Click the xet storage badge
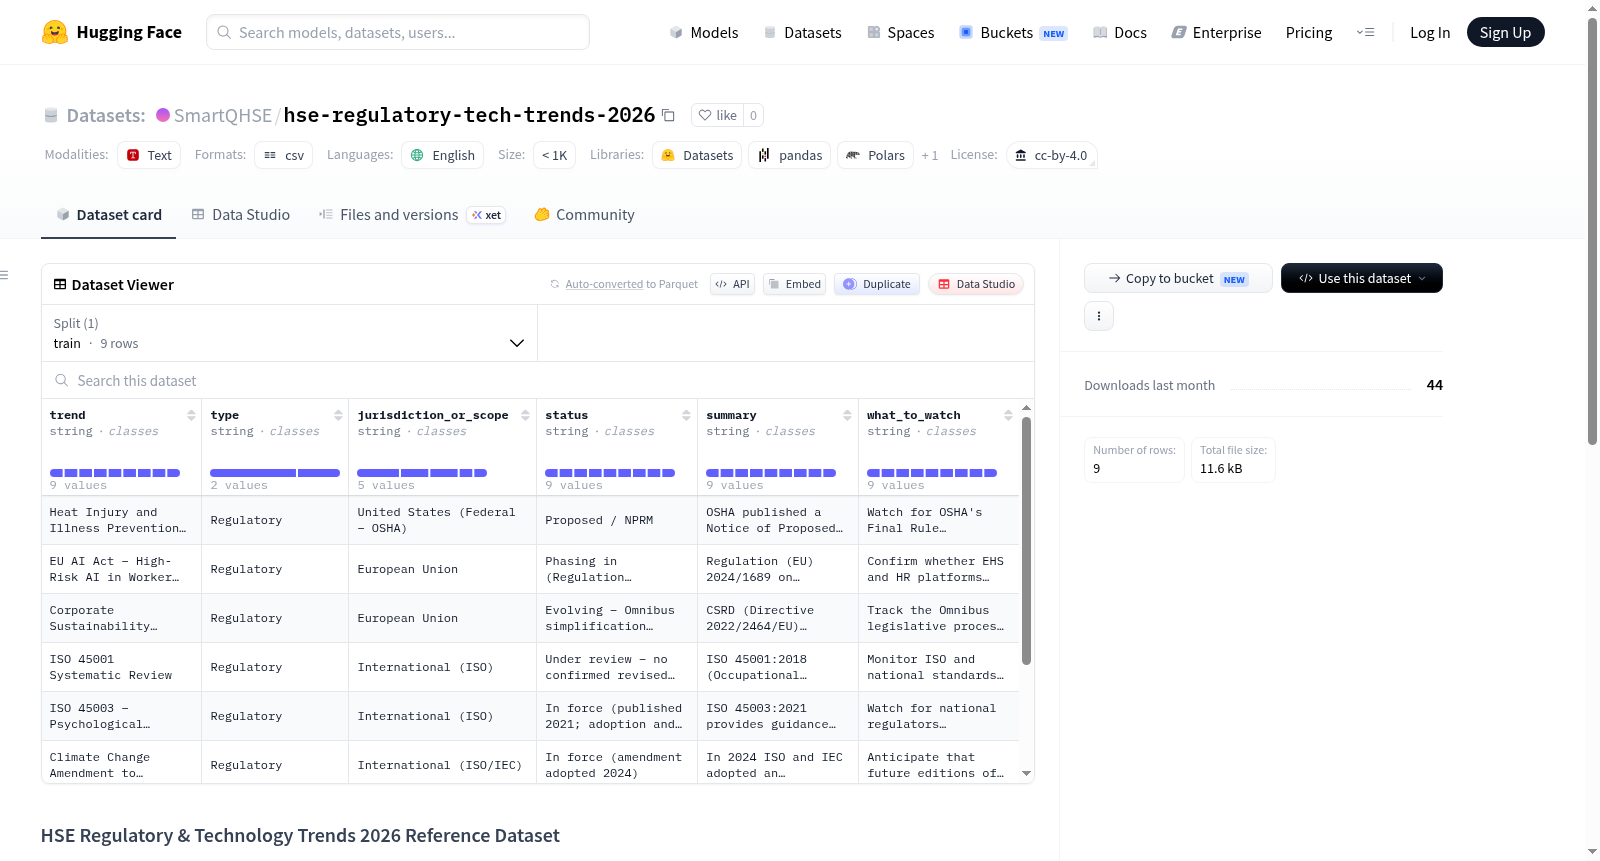The width and height of the screenshot is (1600, 861). (x=487, y=215)
